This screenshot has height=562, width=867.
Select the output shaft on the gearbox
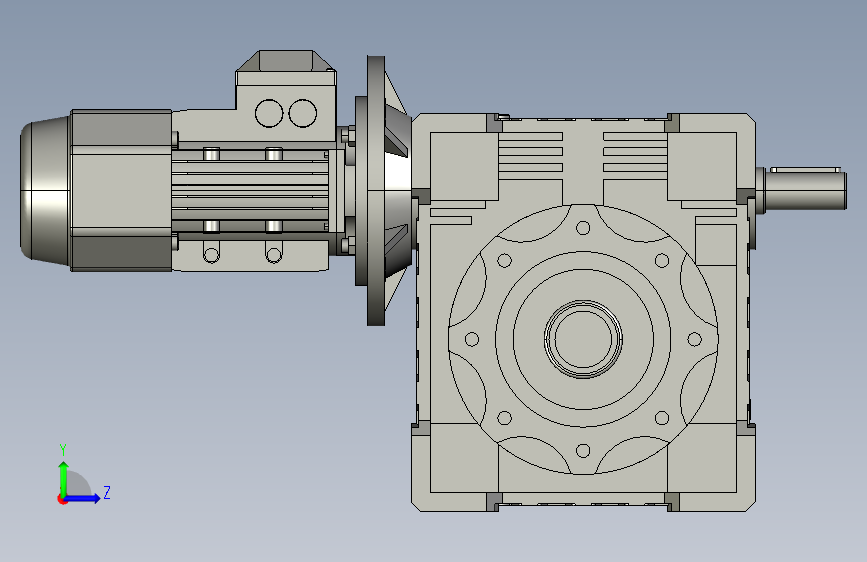pyautogui.click(x=803, y=189)
